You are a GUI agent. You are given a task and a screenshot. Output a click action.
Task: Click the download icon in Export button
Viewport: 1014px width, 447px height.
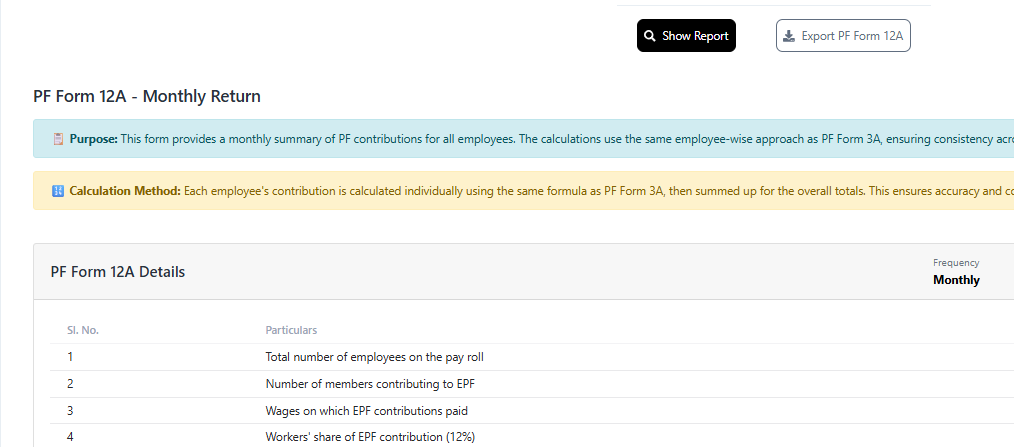point(790,36)
